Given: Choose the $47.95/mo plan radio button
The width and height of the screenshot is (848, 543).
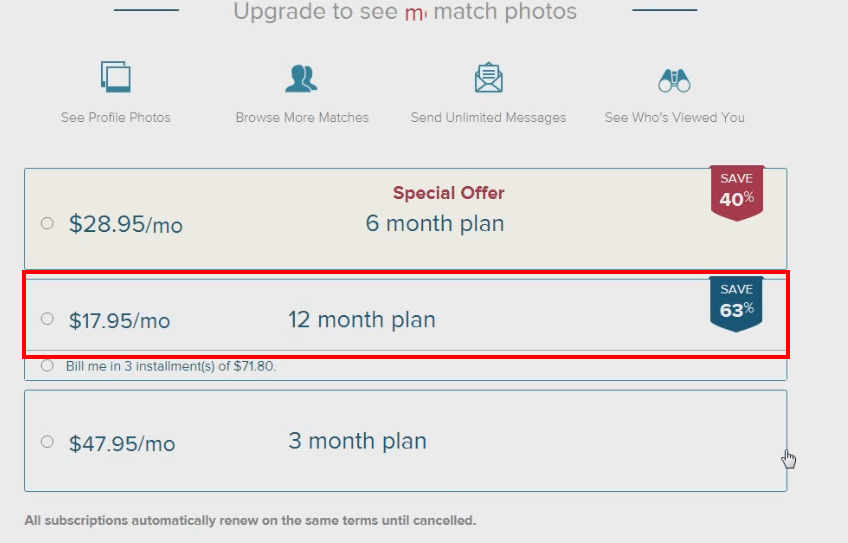Looking at the screenshot, I should pyautogui.click(x=47, y=442).
